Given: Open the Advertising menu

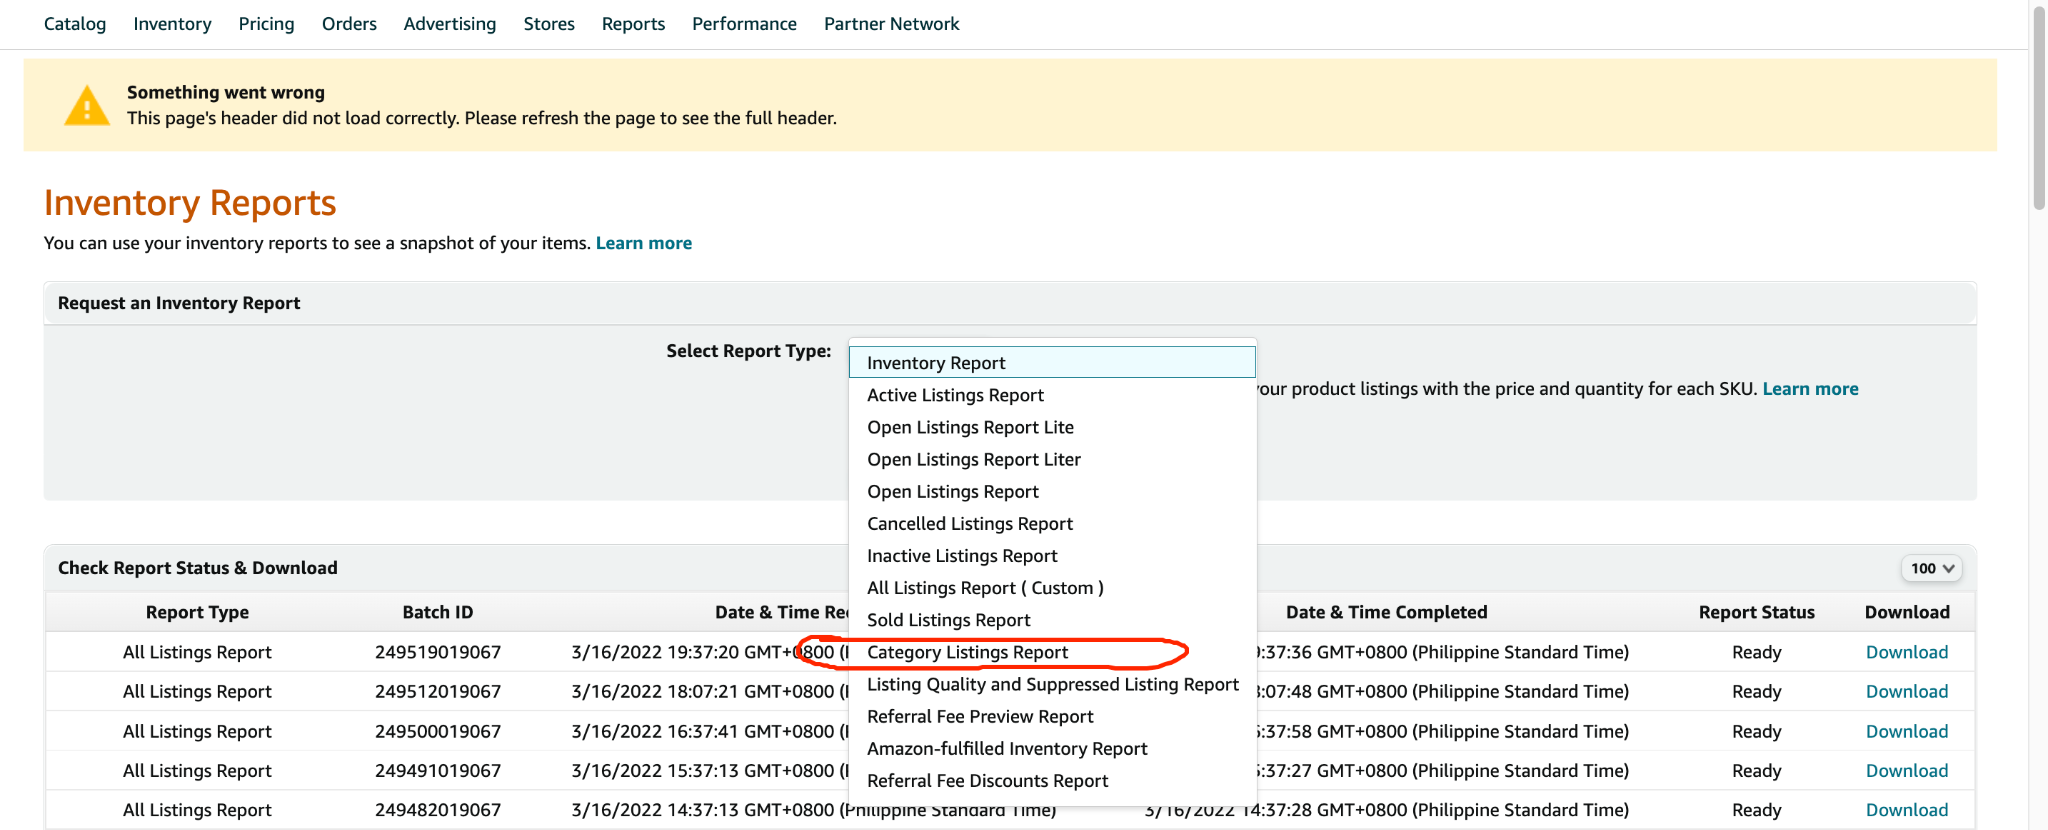Looking at the screenshot, I should point(449,24).
